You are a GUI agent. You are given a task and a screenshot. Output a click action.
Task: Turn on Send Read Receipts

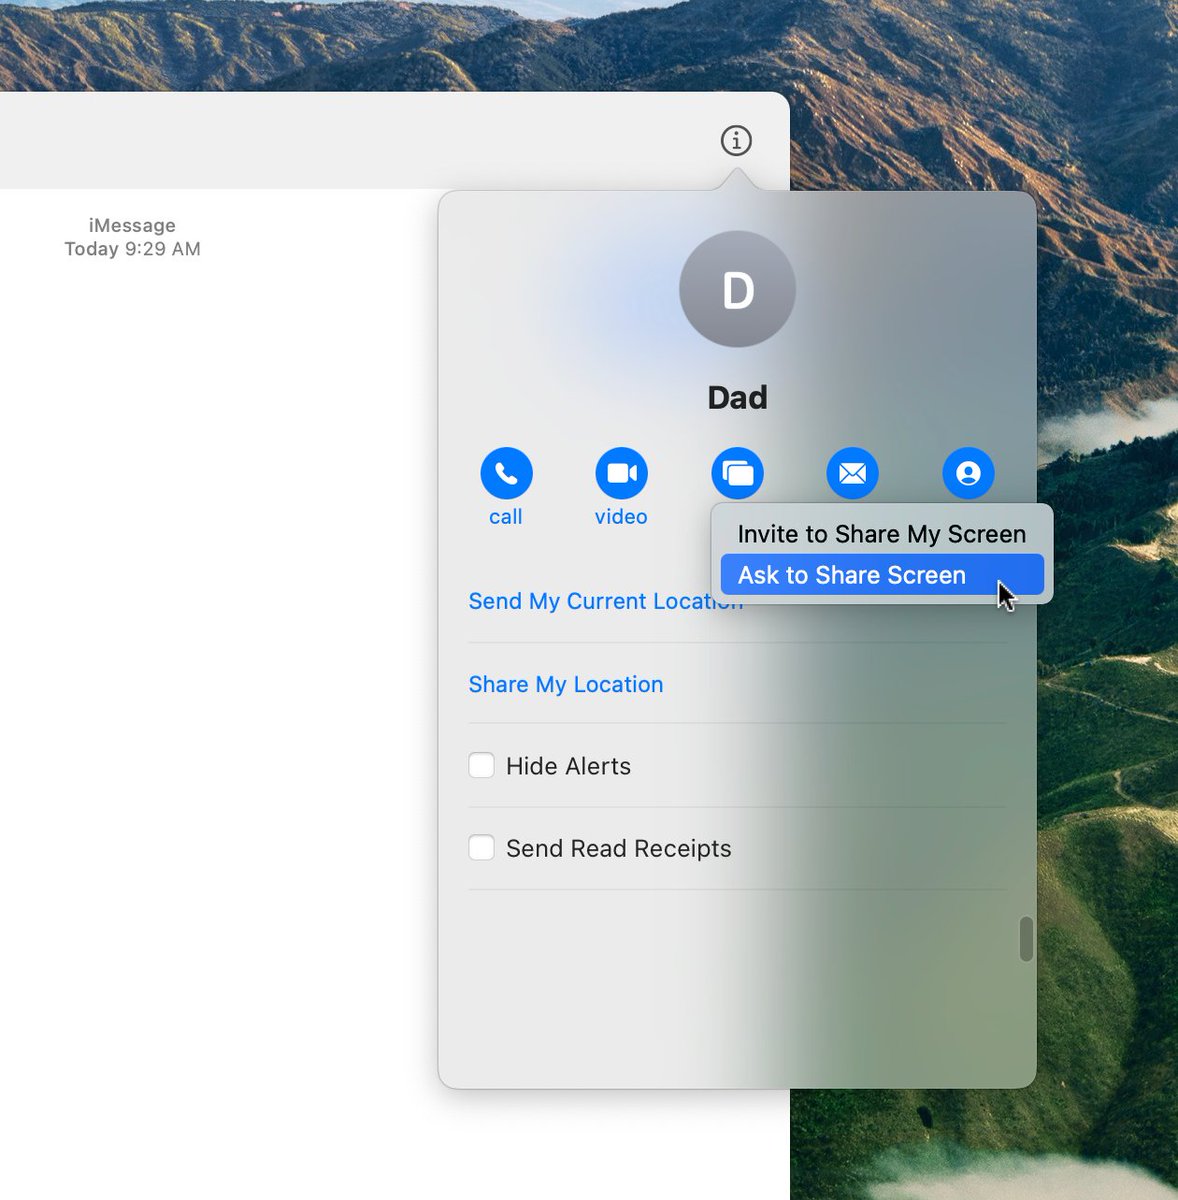481,847
